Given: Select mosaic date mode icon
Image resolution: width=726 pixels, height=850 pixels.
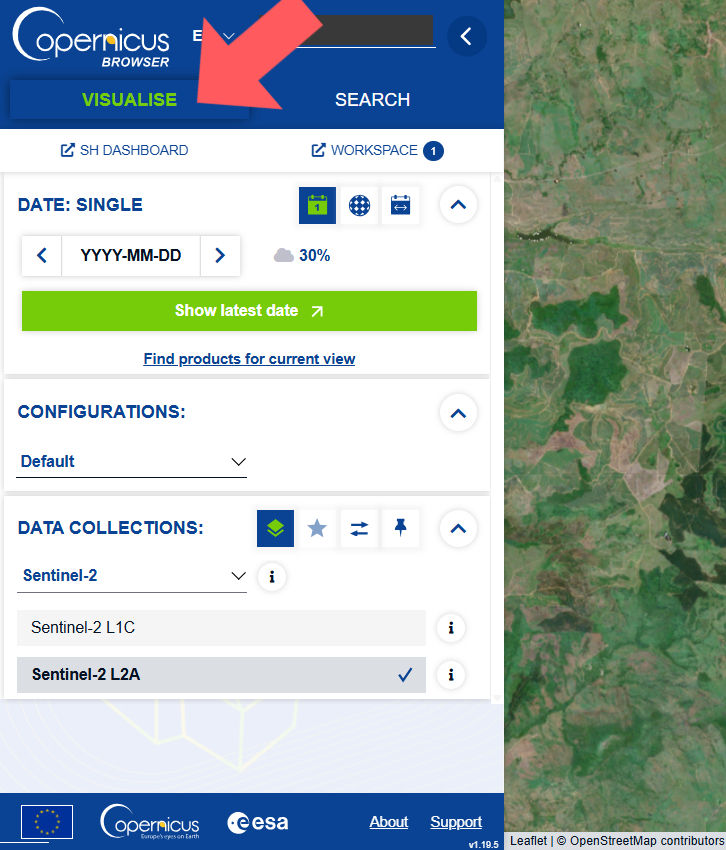Looking at the screenshot, I should (359, 205).
